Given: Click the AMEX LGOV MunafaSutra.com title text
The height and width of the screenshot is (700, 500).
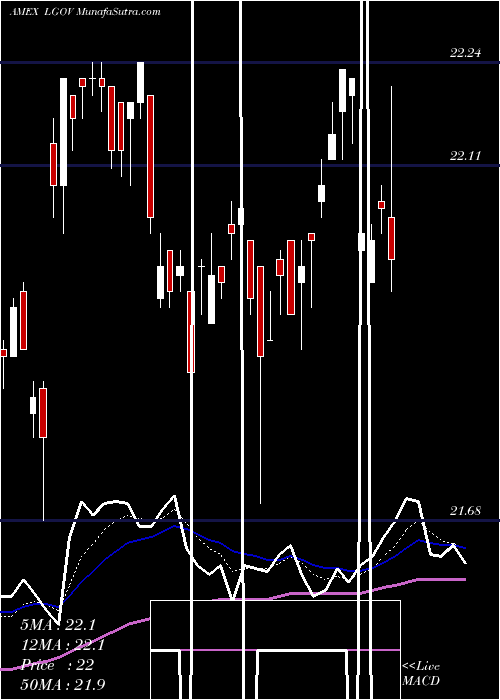Looking at the screenshot, I should (x=85, y=11).
